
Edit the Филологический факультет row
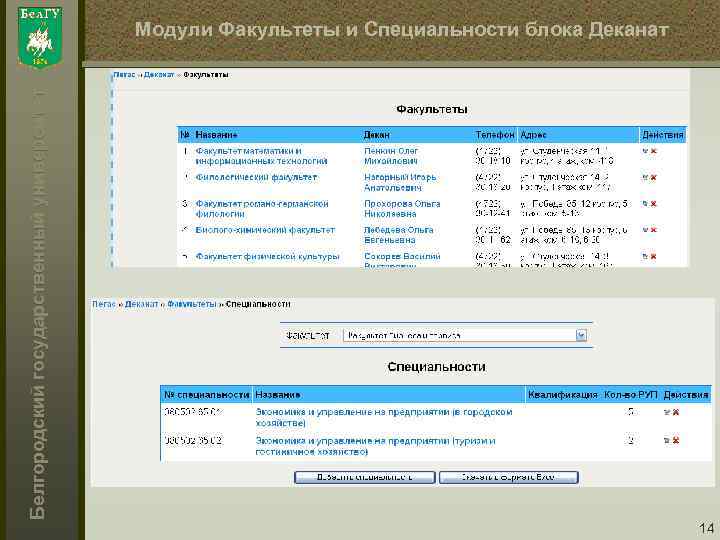[x=645, y=177]
